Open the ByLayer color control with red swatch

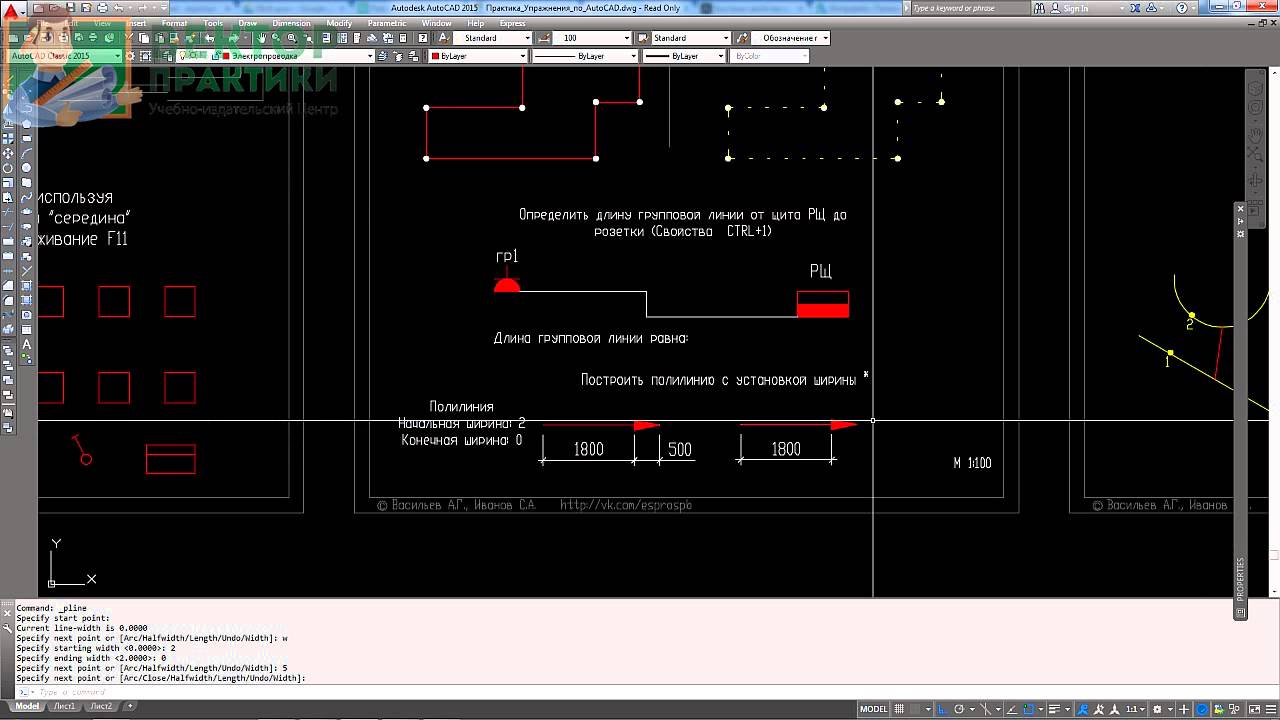[479, 56]
